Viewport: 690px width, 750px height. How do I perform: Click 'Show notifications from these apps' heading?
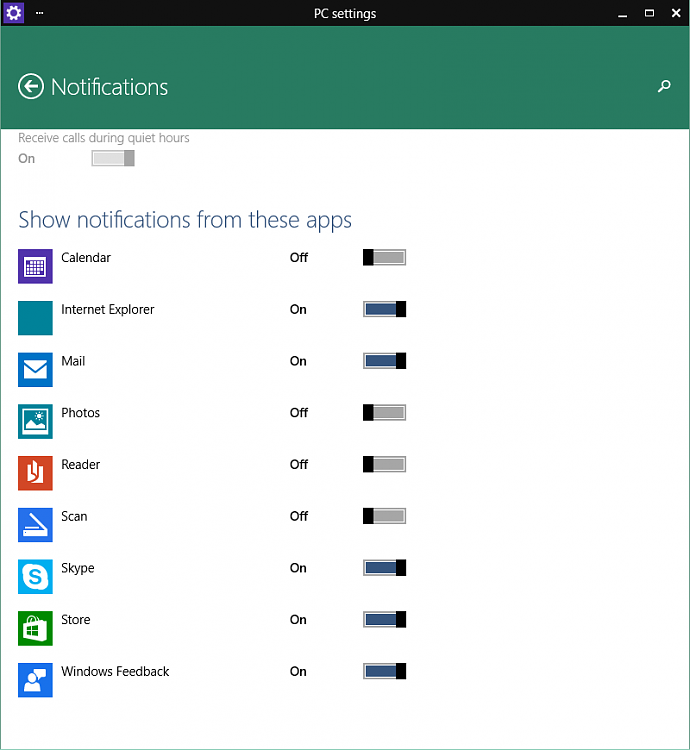coord(185,220)
